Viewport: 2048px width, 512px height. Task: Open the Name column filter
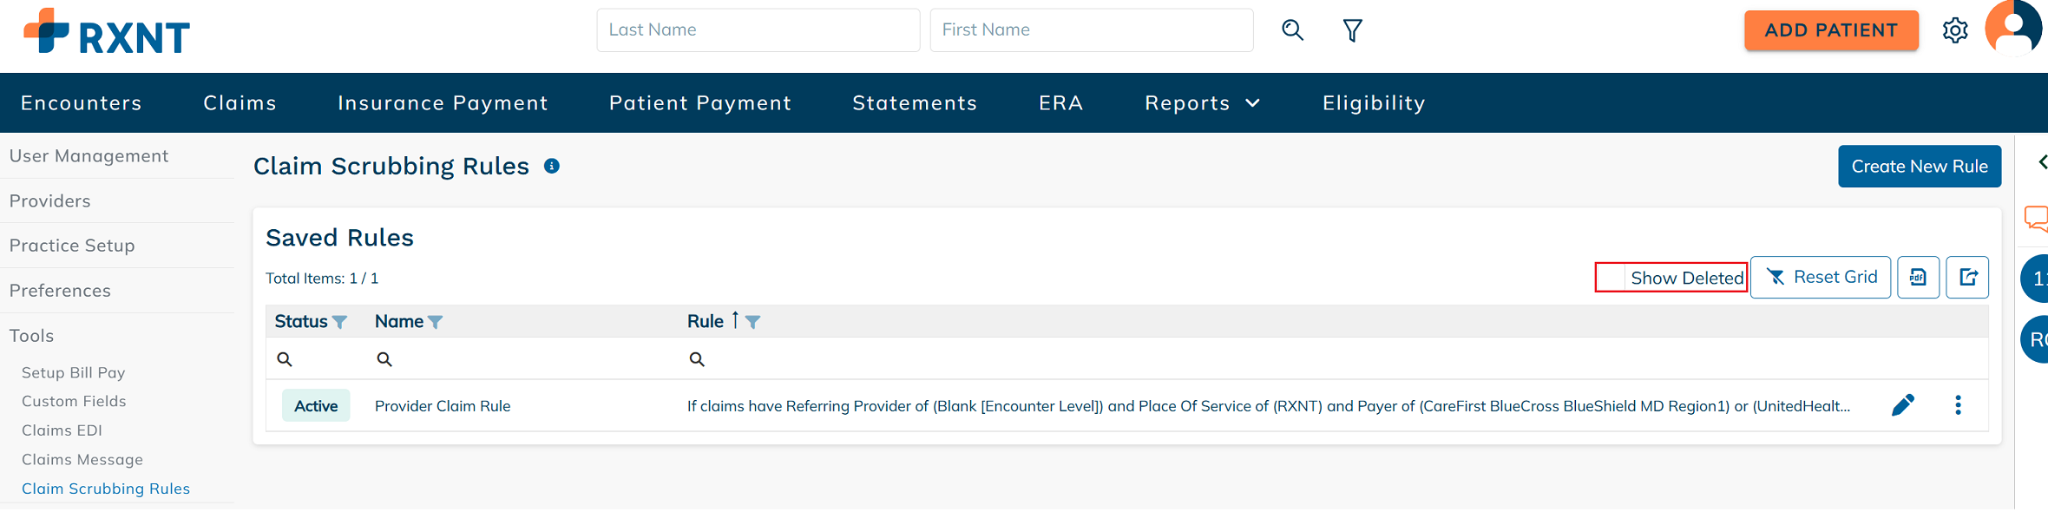tap(435, 322)
